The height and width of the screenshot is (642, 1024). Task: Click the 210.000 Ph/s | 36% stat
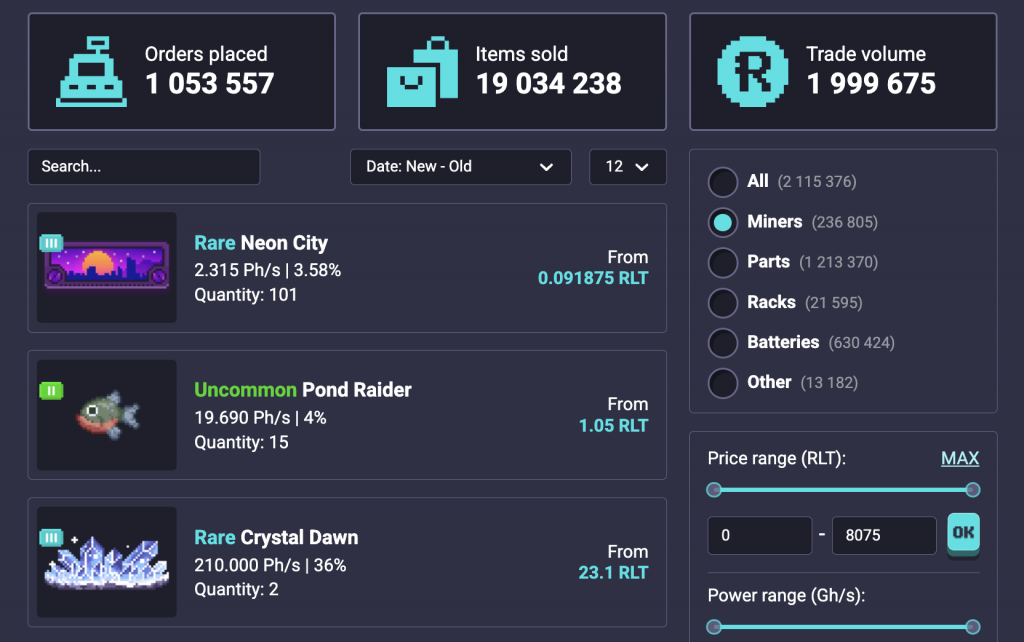(x=270, y=565)
